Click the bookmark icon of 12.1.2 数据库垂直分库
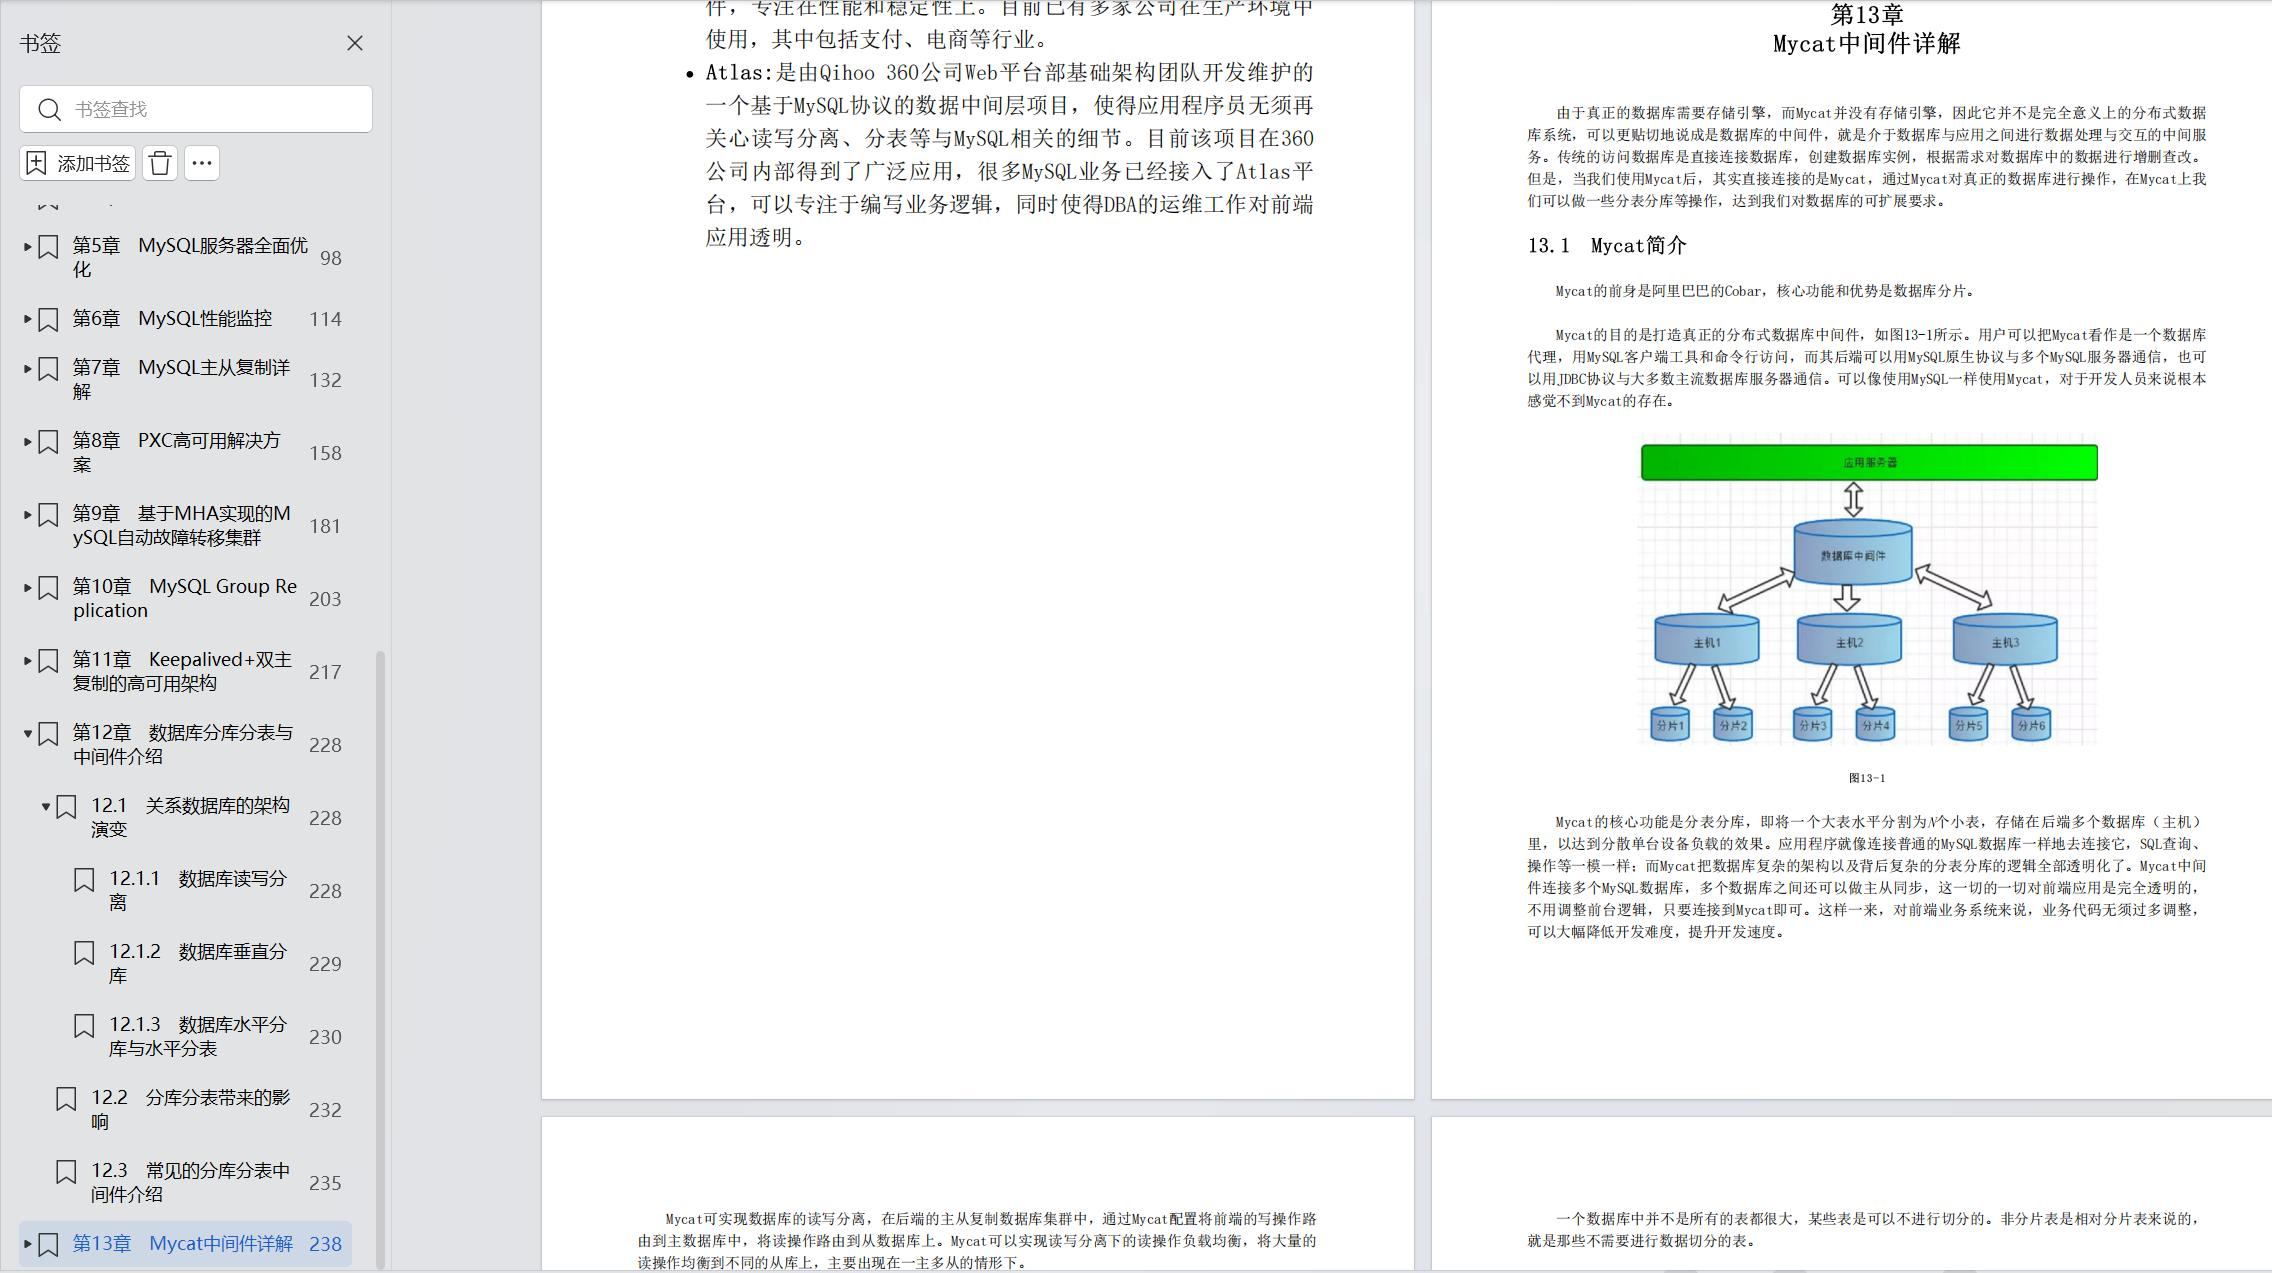Viewport: 2272px width, 1273px height. click(x=85, y=953)
